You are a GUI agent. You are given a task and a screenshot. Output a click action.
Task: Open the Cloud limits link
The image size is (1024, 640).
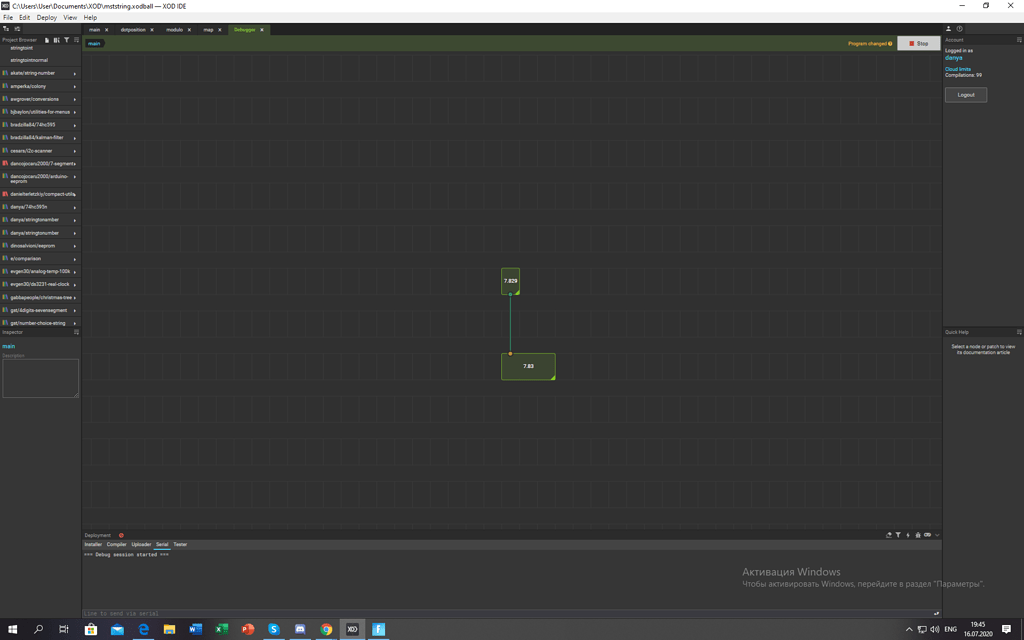point(957,69)
